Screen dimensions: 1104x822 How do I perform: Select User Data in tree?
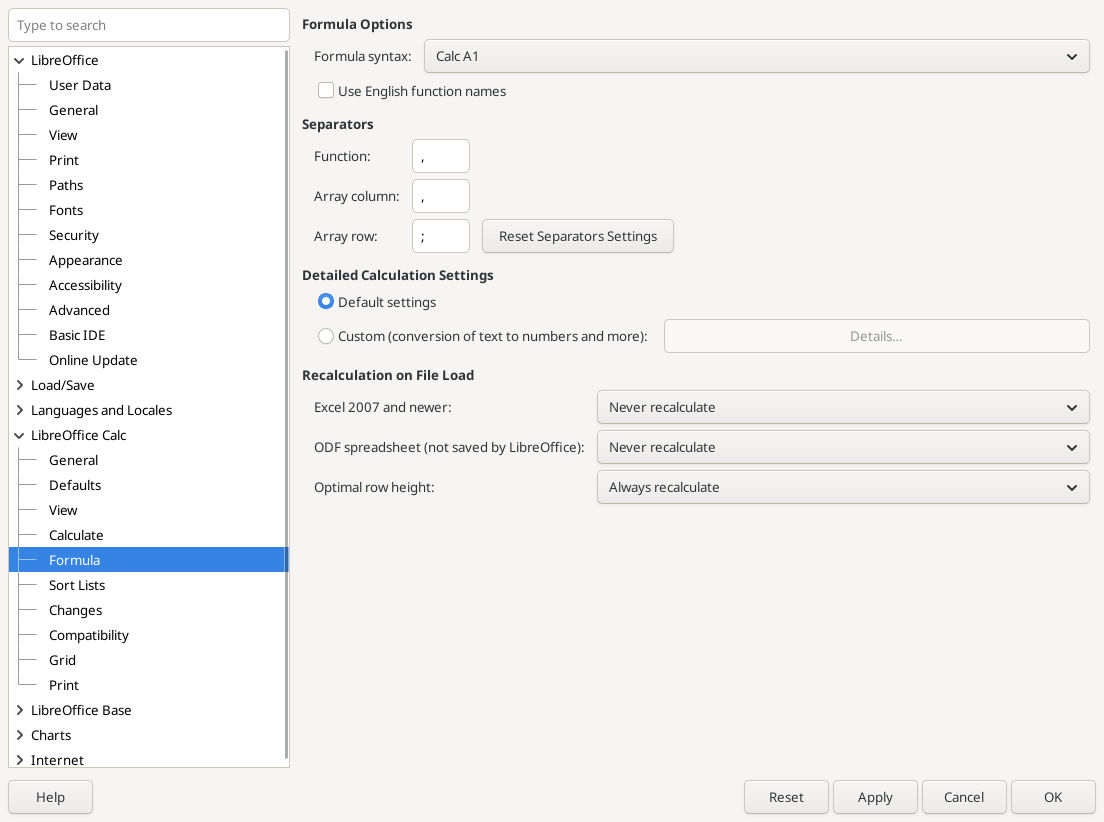tap(80, 85)
